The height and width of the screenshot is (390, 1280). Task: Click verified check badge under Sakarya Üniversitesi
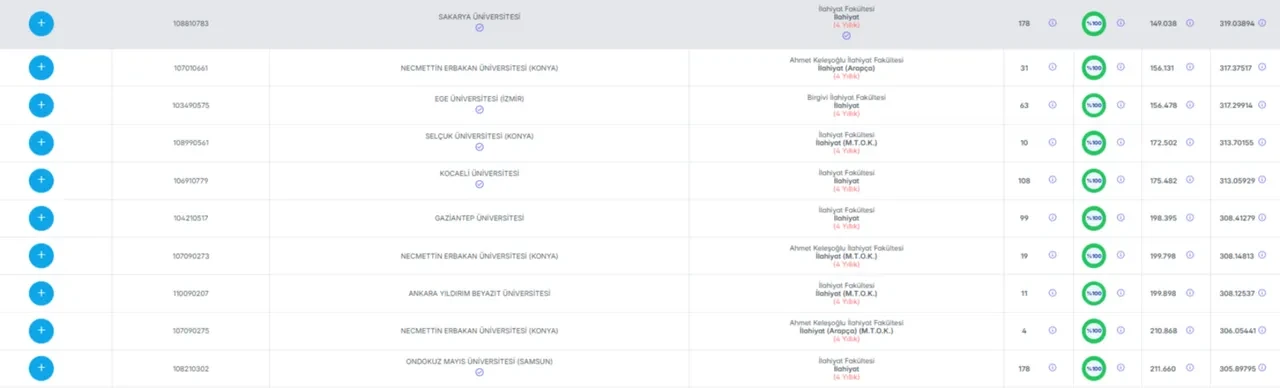coord(480,28)
